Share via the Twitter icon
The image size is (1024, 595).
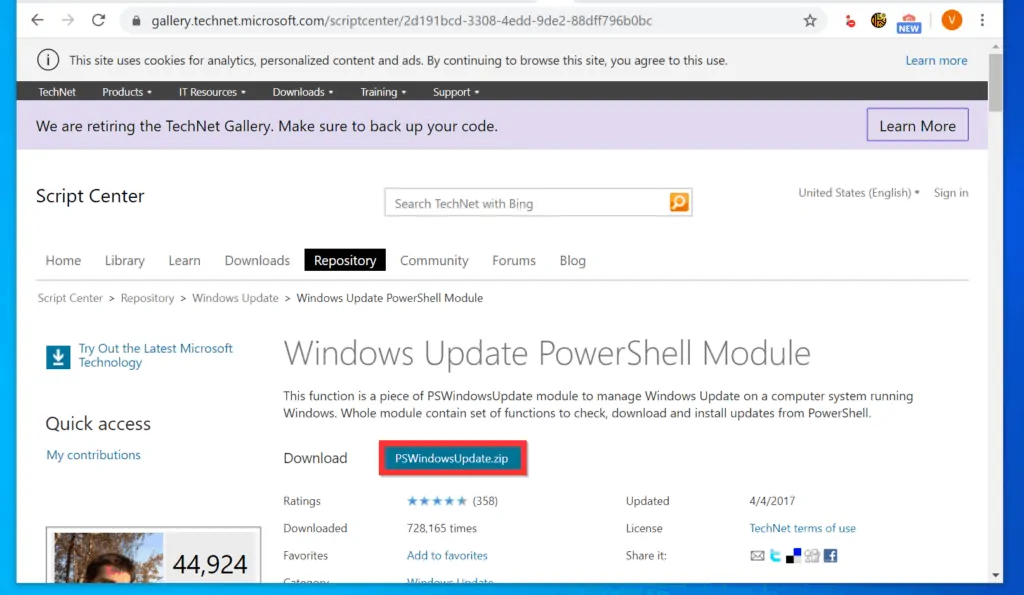775,555
